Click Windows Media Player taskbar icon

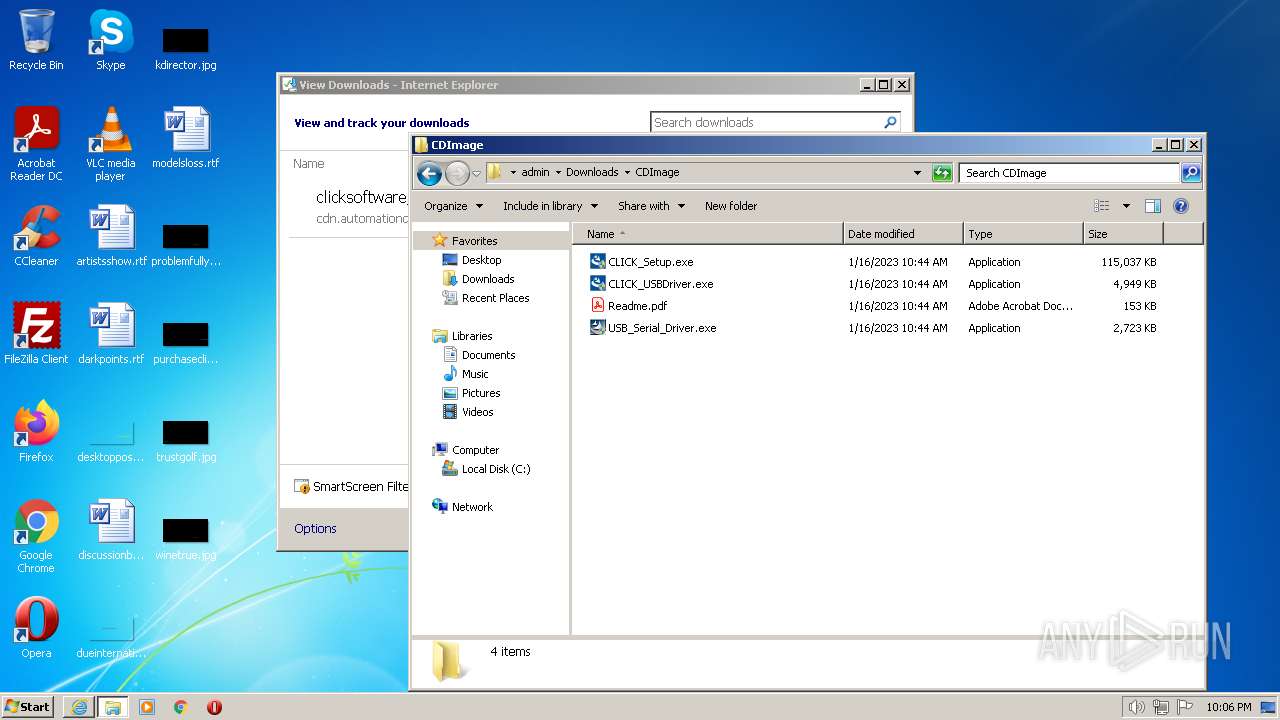pos(147,707)
